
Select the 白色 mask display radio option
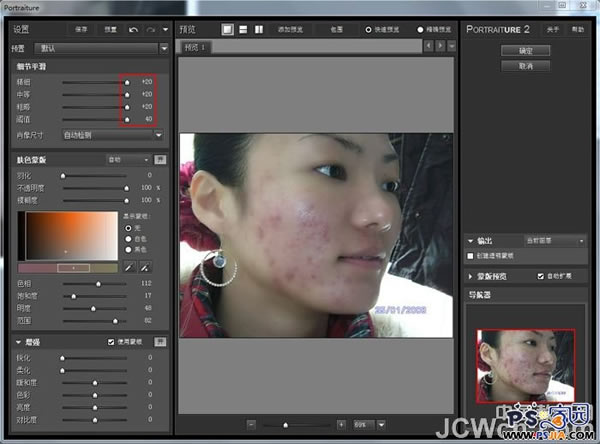pos(126,239)
